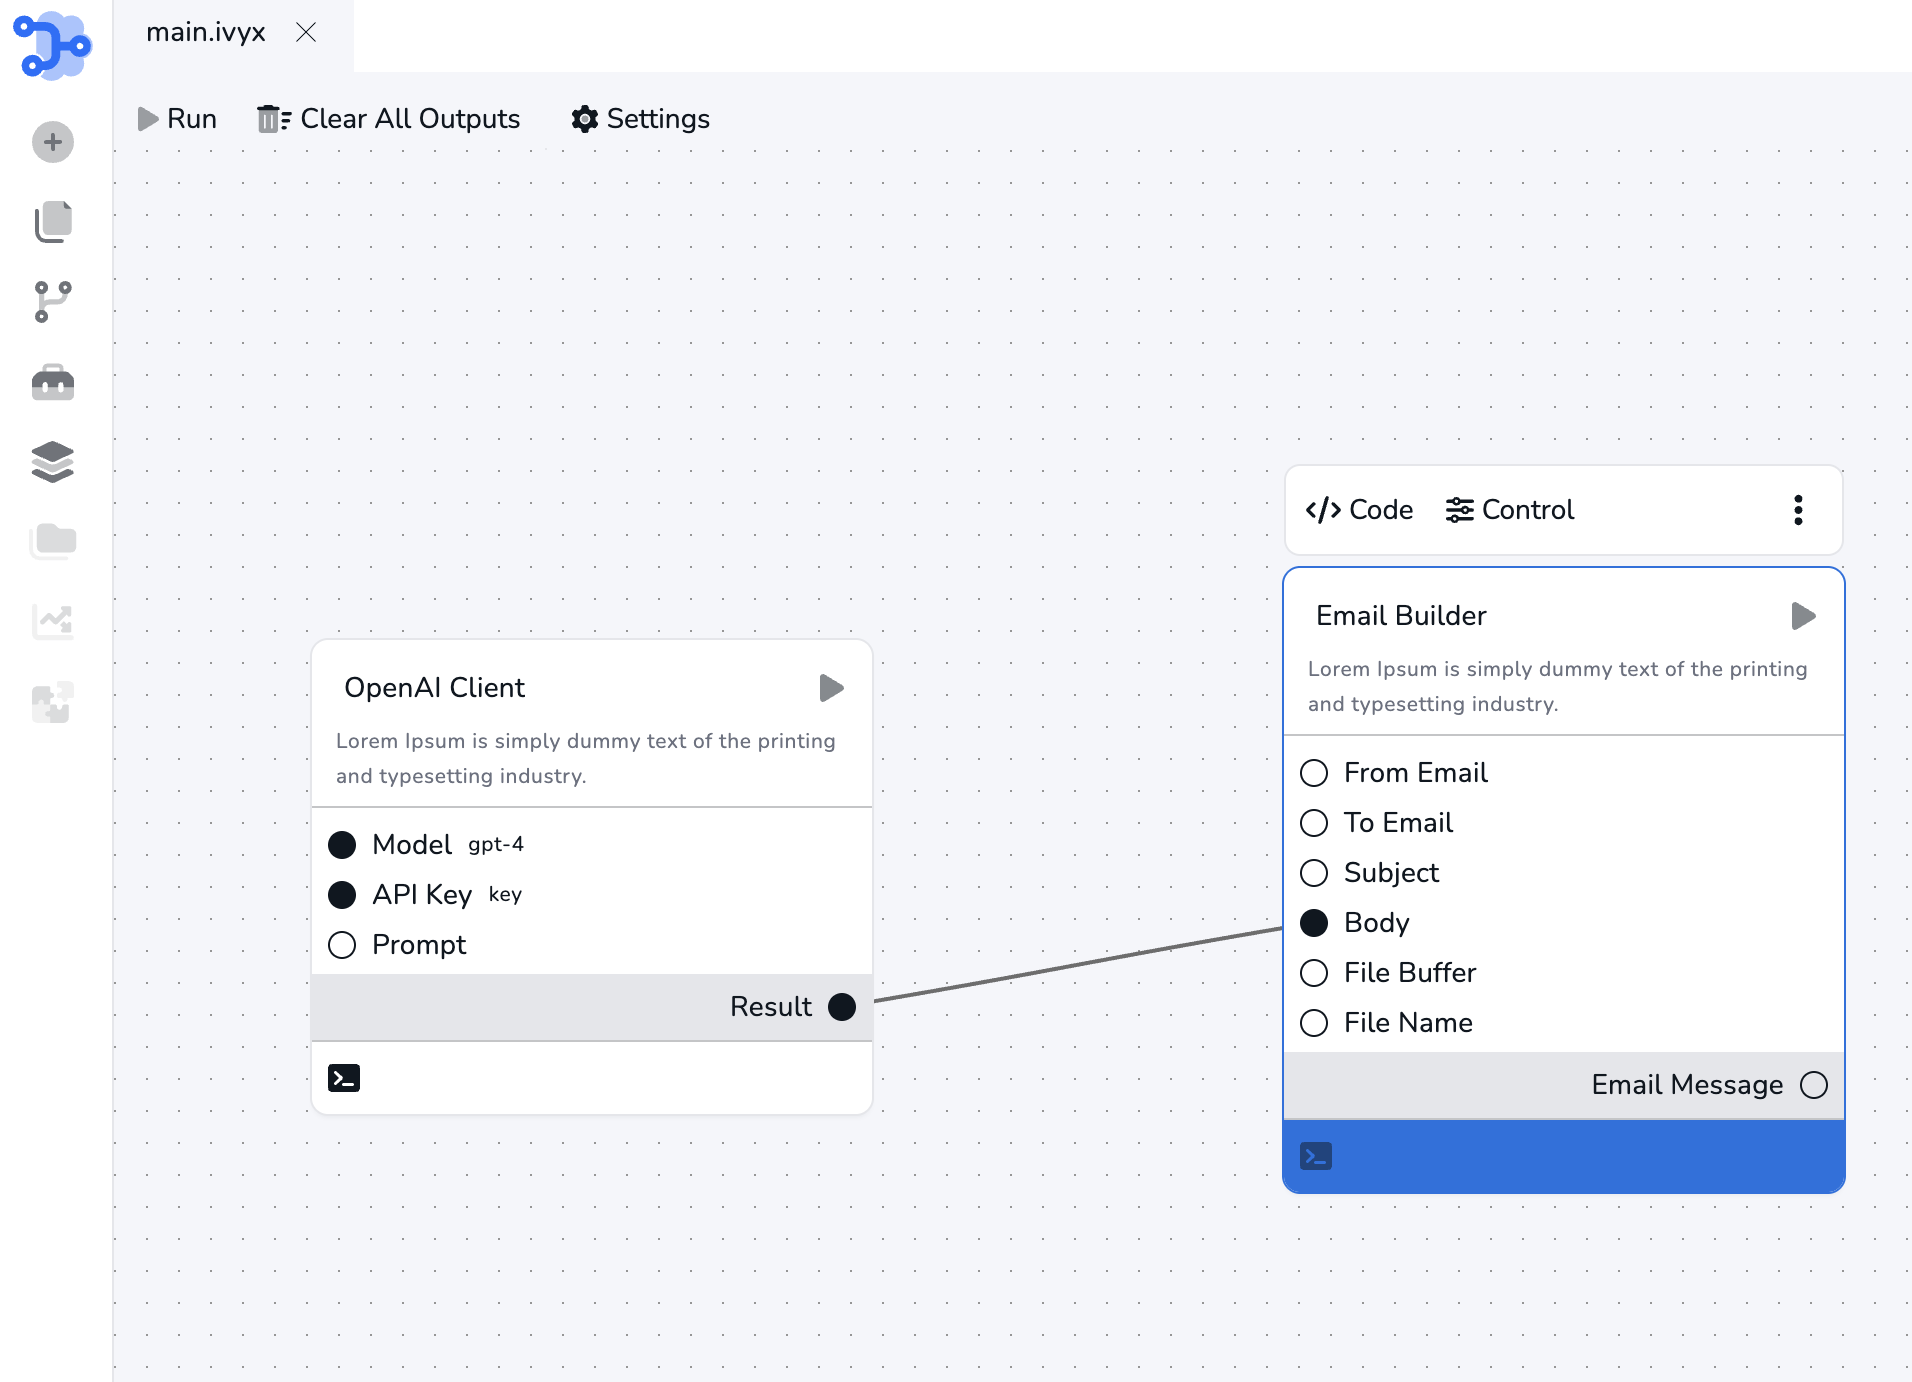
Task: Open the chart analytics icon in sidebar
Action: [53, 621]
